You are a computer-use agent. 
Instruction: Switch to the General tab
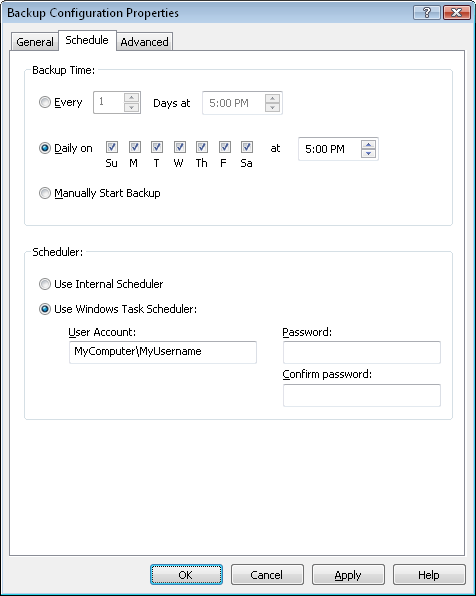coord(35,42)
